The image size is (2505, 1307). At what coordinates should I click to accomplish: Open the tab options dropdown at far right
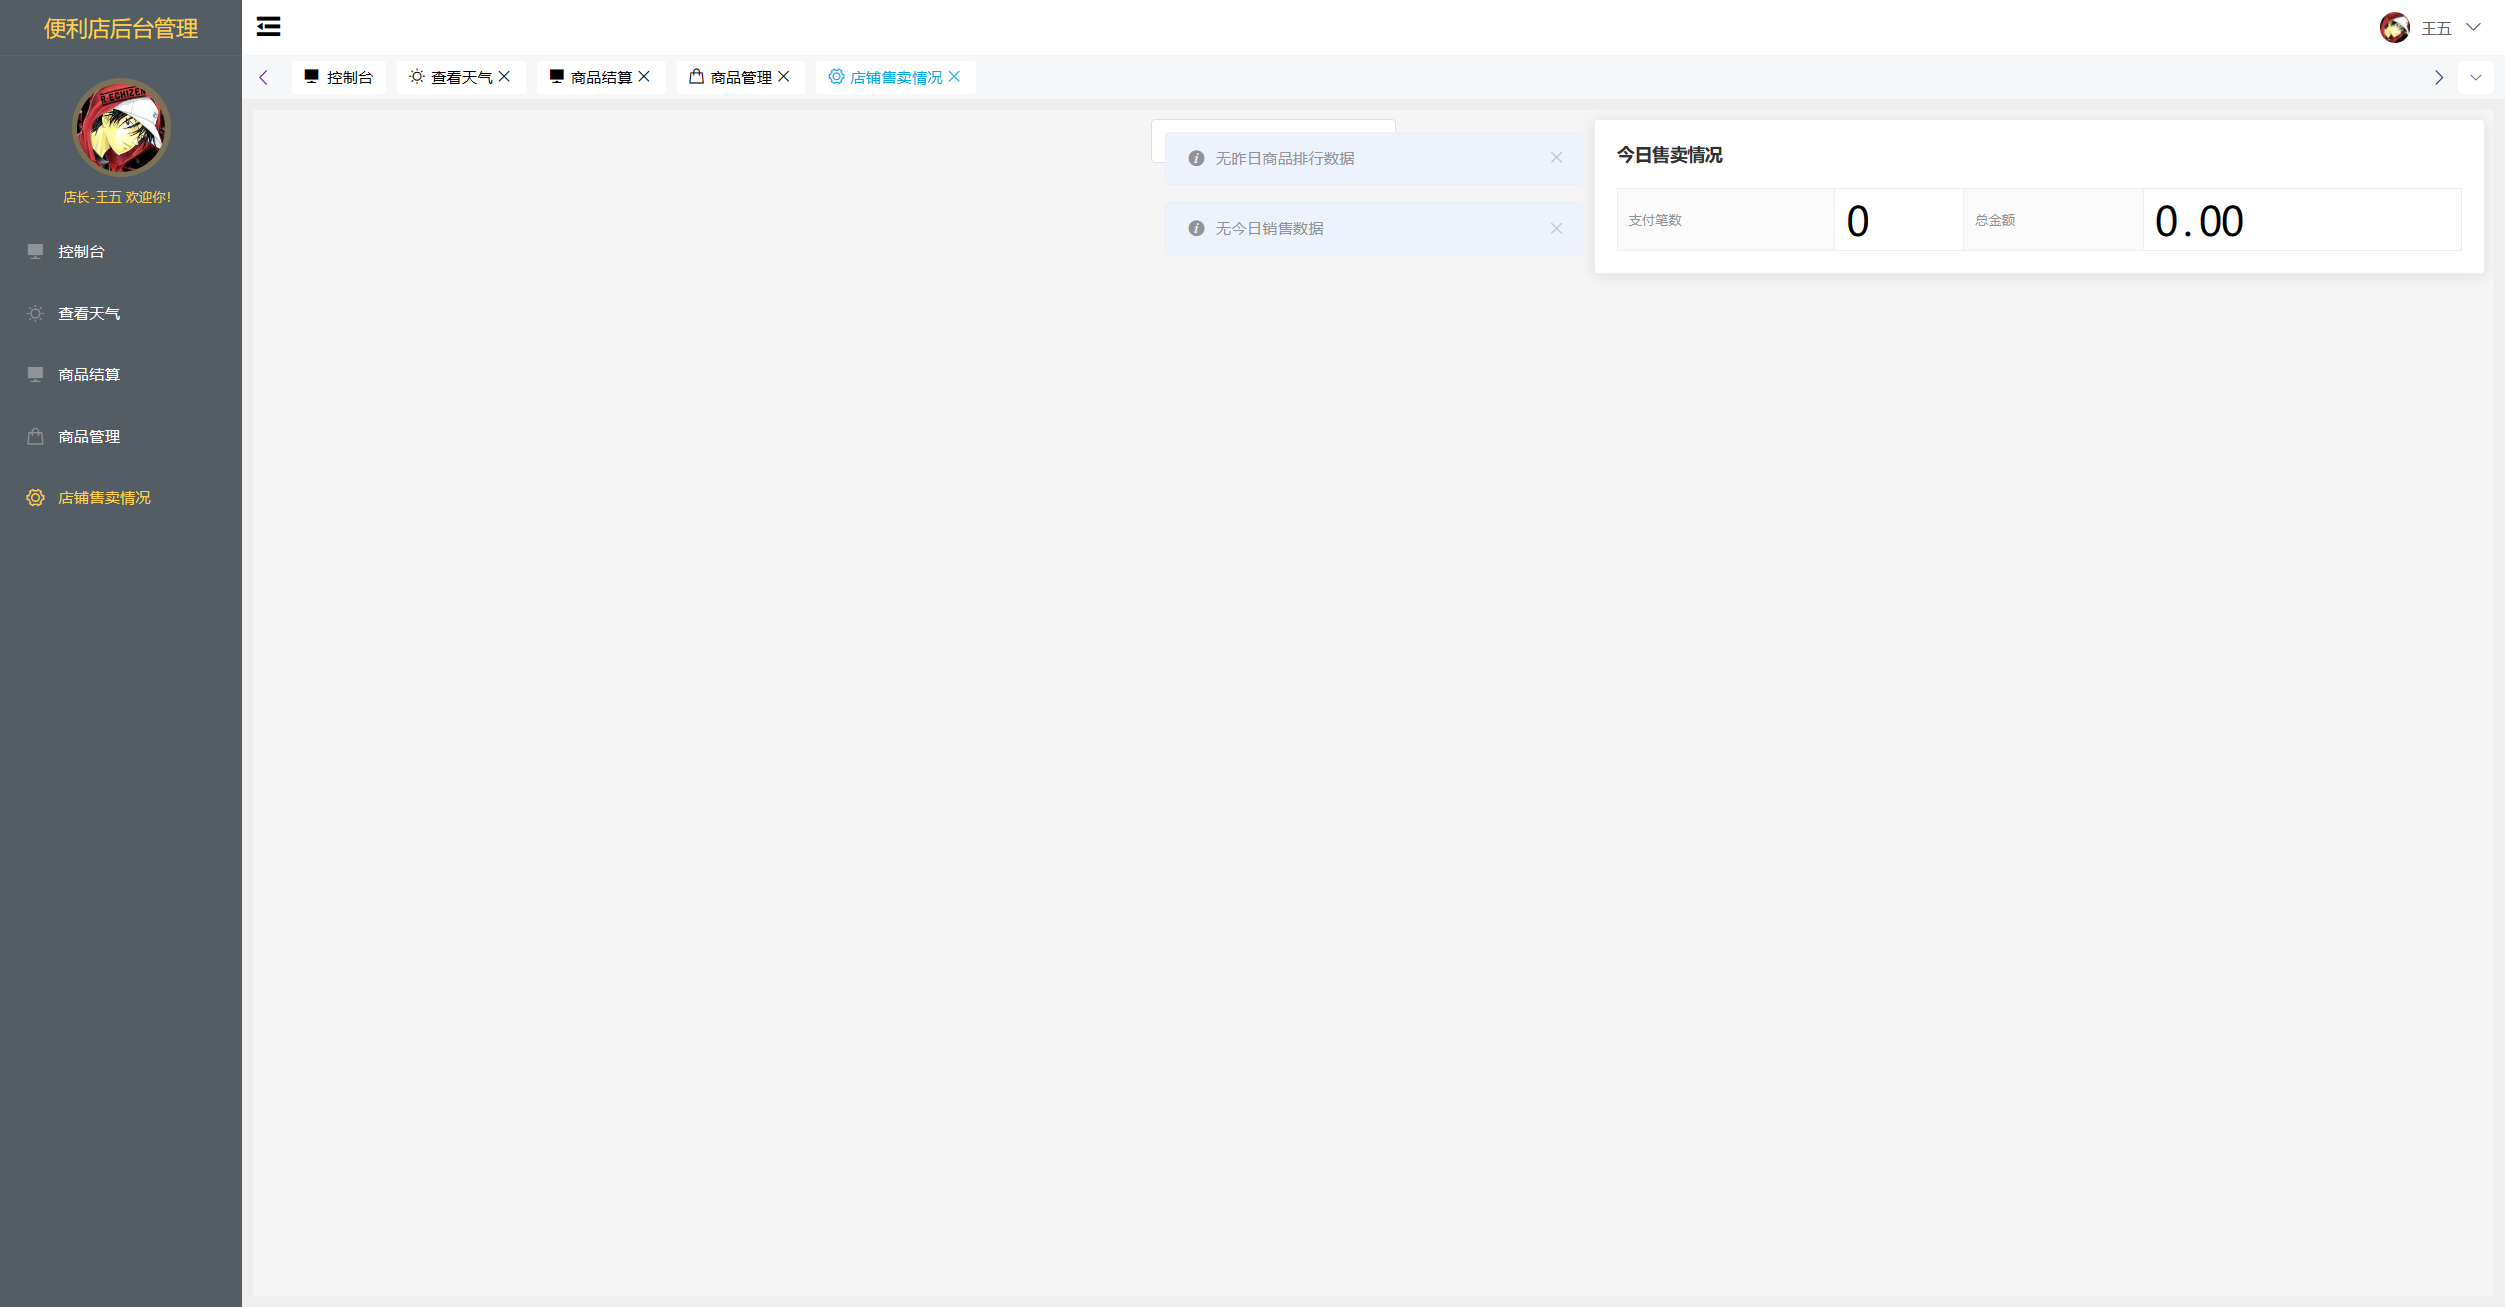2475,77
